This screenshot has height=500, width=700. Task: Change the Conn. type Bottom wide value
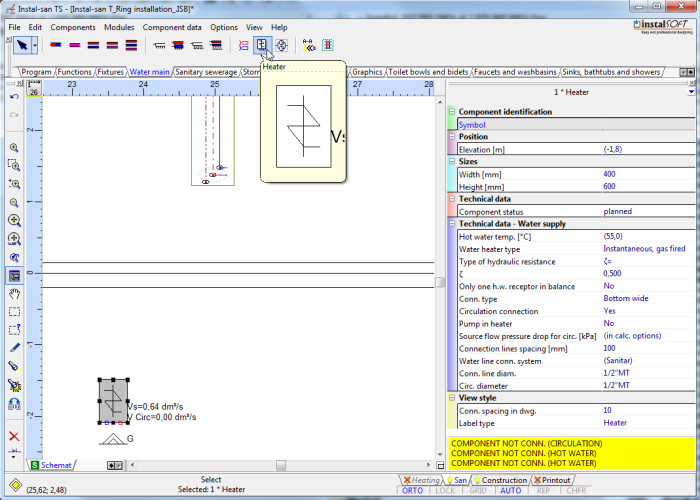click(x=648, y=298)
